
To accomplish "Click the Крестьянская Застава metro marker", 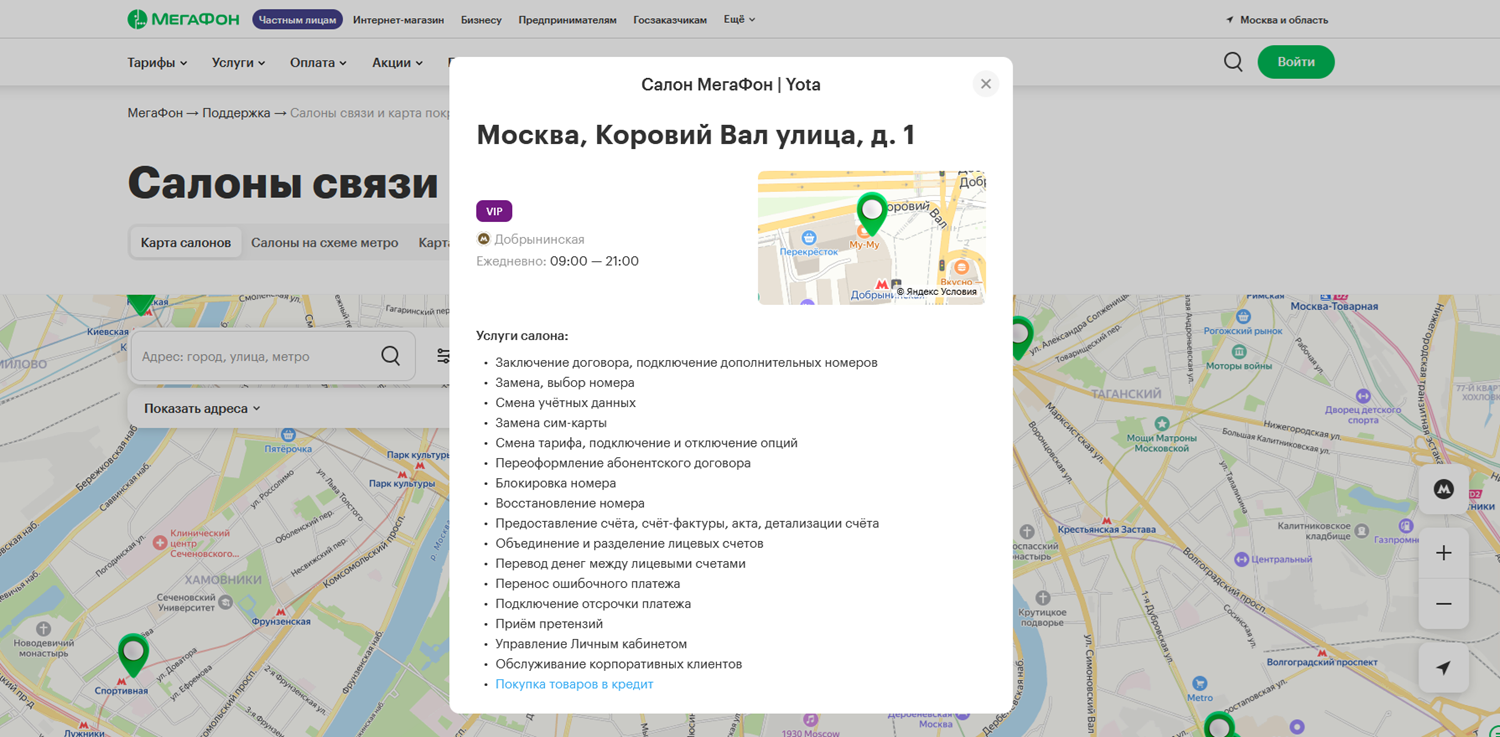I will pyautogui.click(x=1107, y=520).
